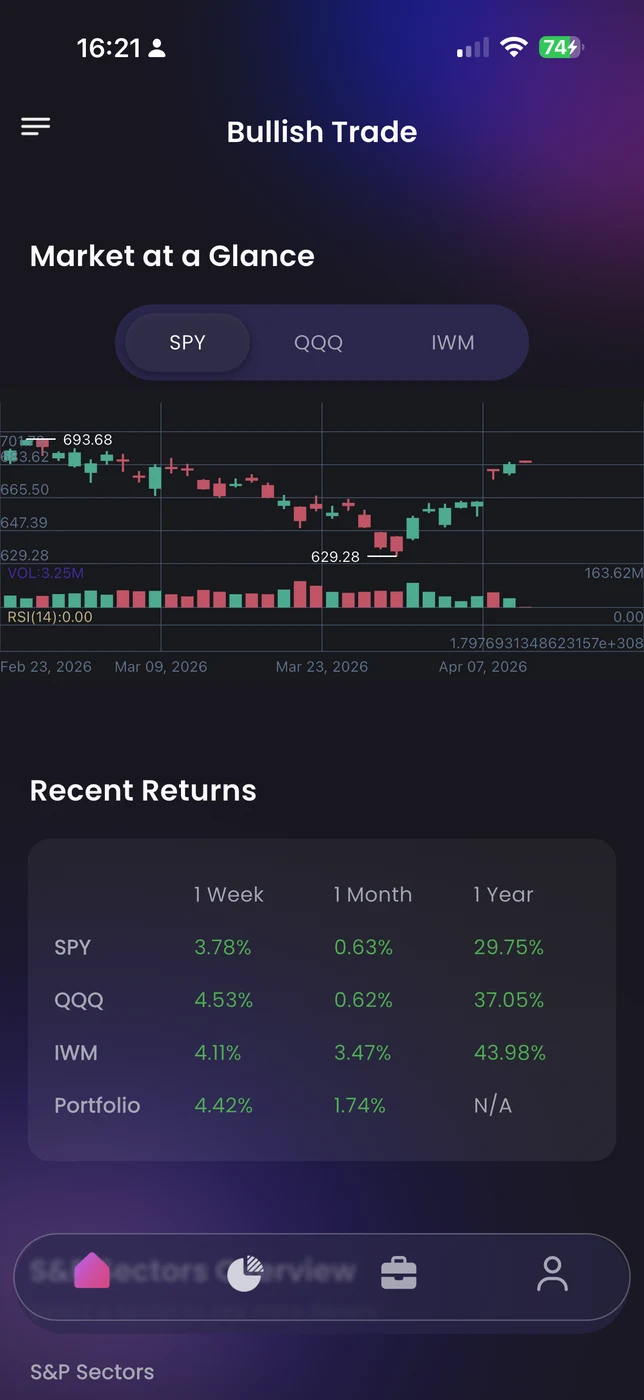Open the user profile tab
The image size is (644, 1400).
click(x=552, y=1273)
